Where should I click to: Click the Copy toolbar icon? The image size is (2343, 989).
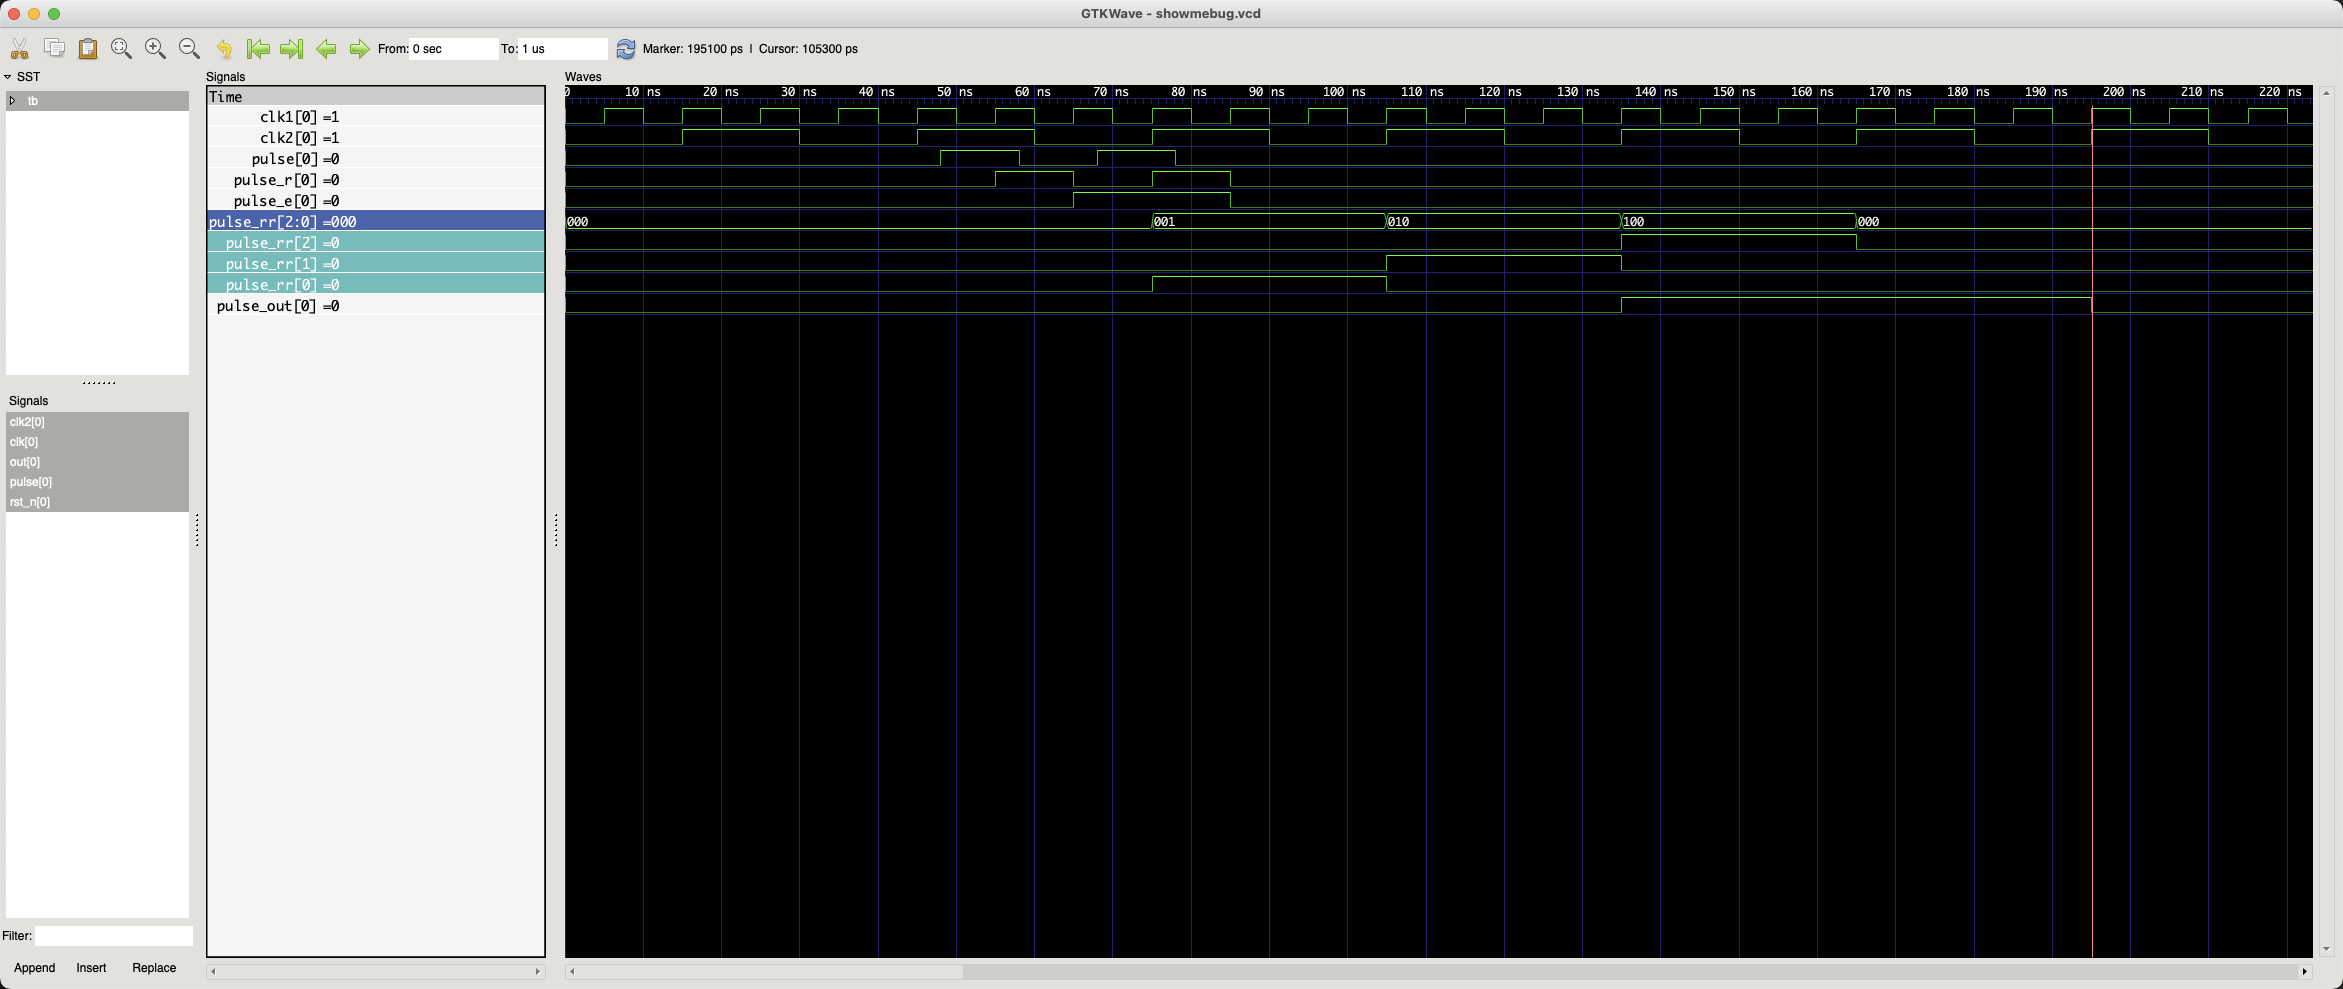54,48
